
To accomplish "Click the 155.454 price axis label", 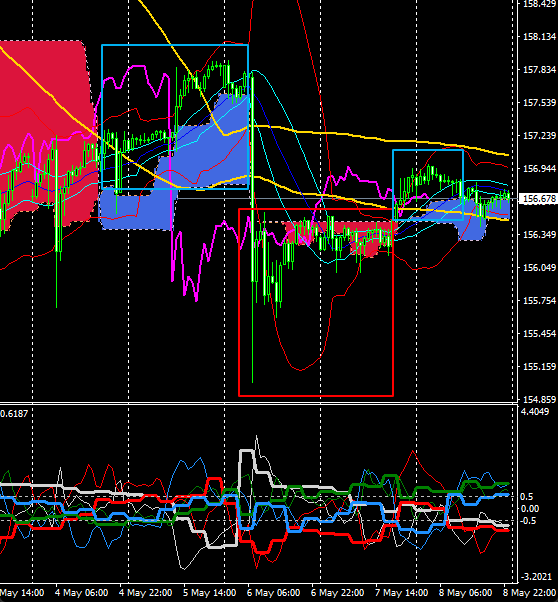I will 539,334.
